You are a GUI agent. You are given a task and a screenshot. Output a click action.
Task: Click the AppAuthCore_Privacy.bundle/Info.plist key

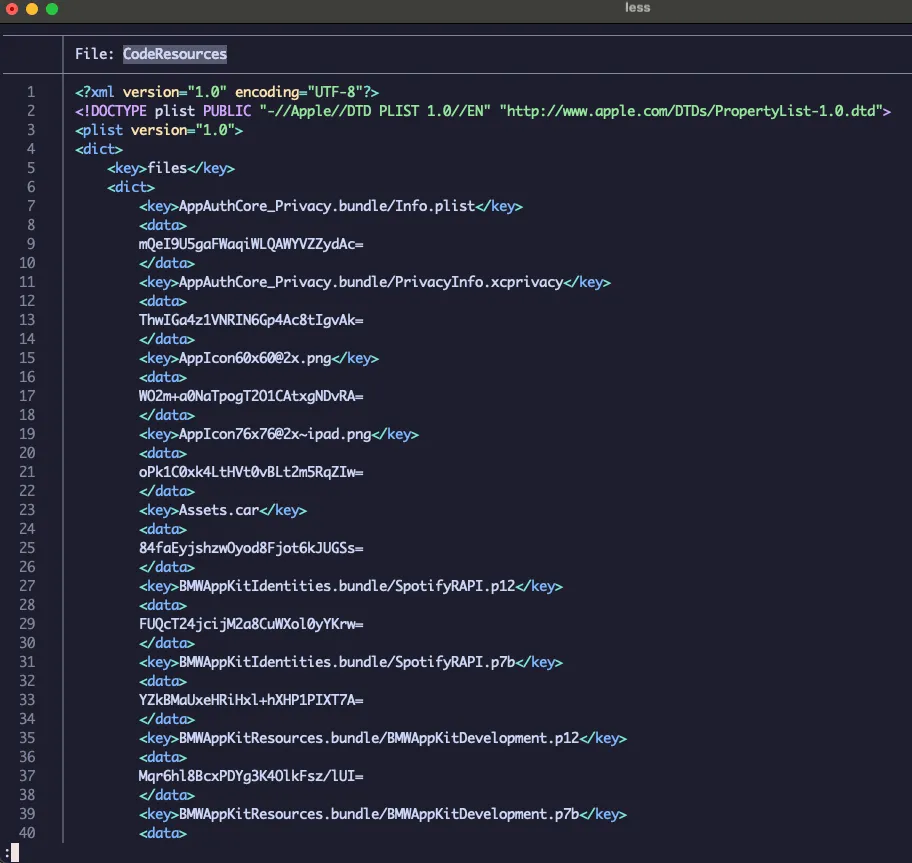point(330,206)
